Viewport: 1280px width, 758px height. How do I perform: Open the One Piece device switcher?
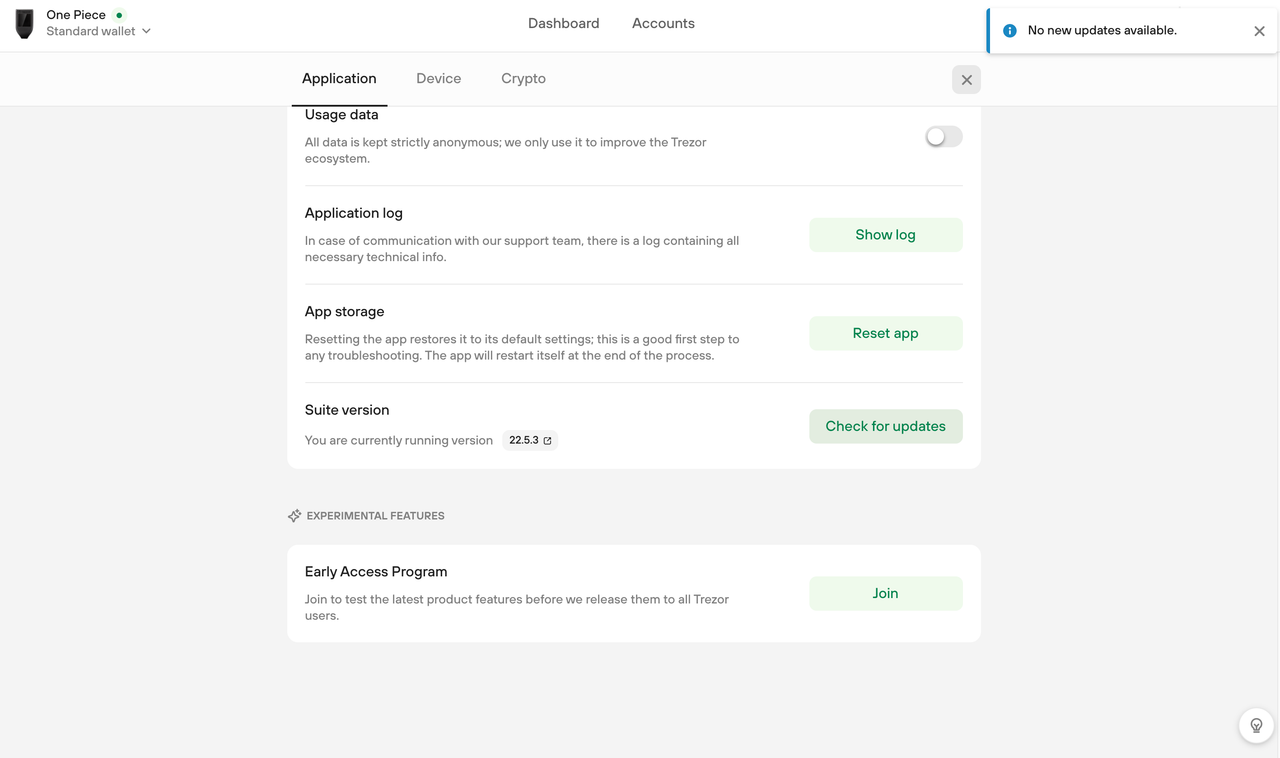pyautogui.click(x=84, y=23)
